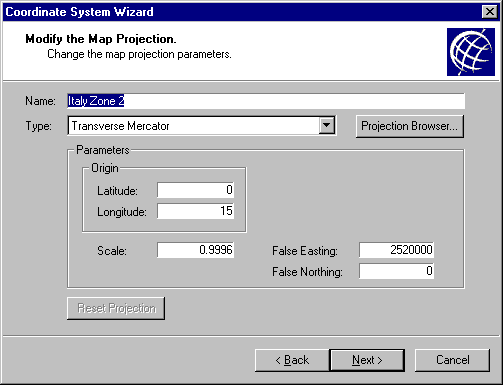Click the Name field containing Italy Zone 2
Viewport: 503px width, 385px height.
[266, 101]
